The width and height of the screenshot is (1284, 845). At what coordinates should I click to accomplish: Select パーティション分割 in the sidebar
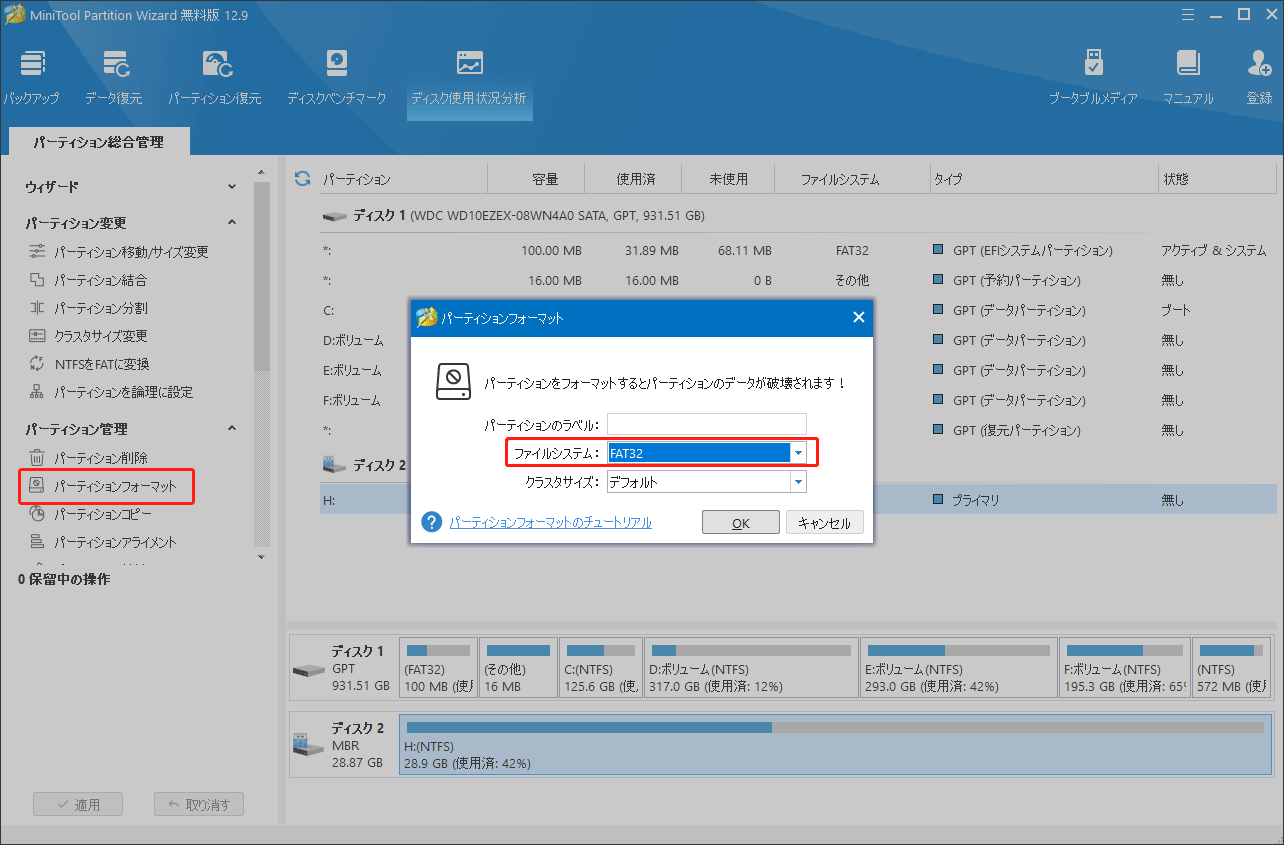coord(88,308)
